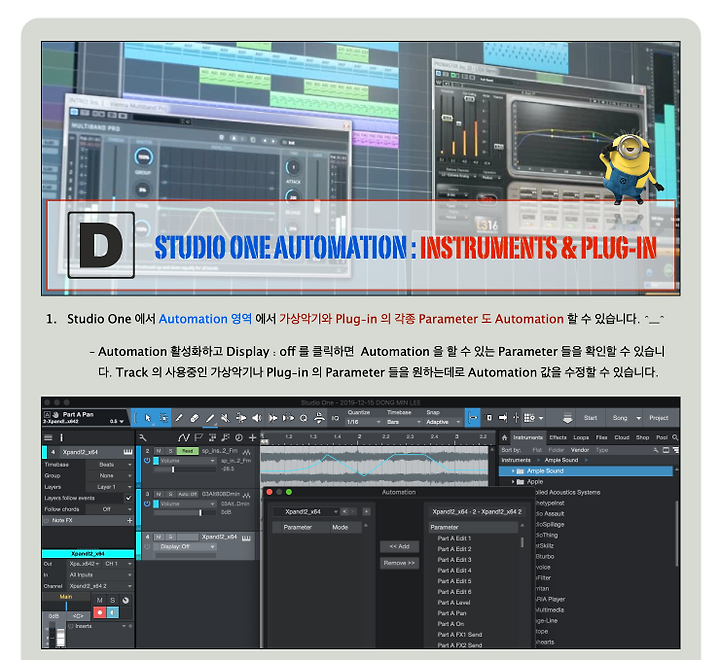Mute channel with M in inspector
720x660 pixels.
coord(100,600)
